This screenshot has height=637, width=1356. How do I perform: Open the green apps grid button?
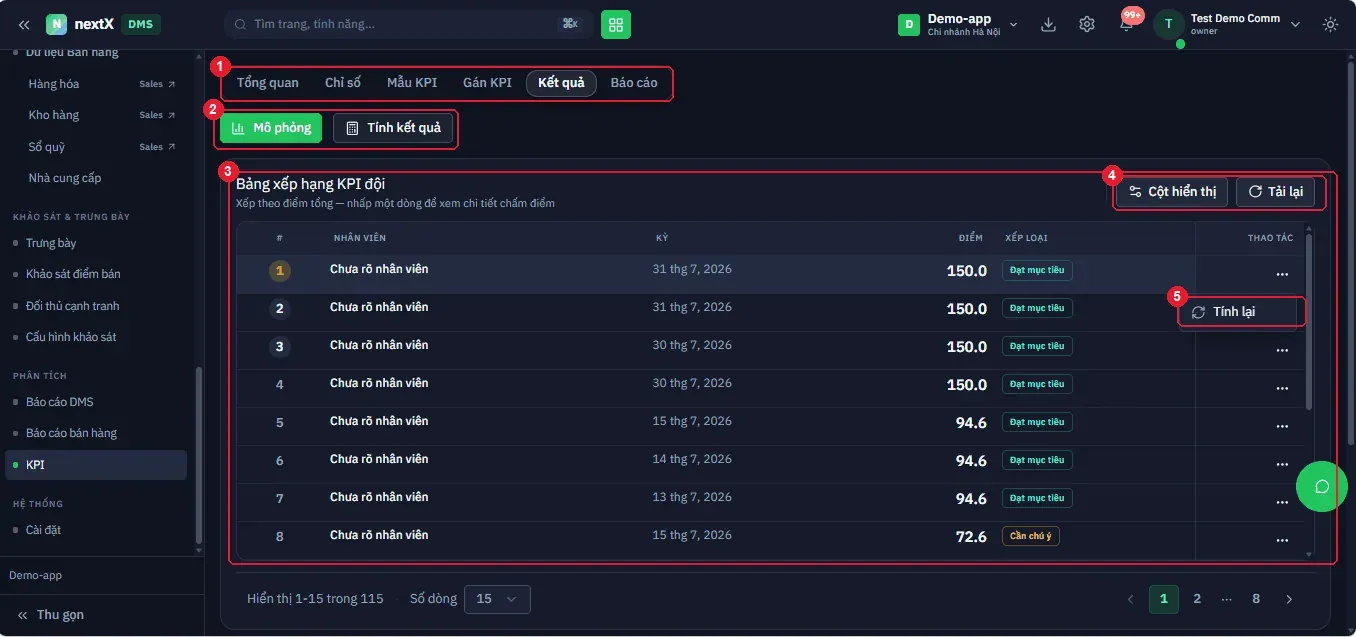(616, 24)
